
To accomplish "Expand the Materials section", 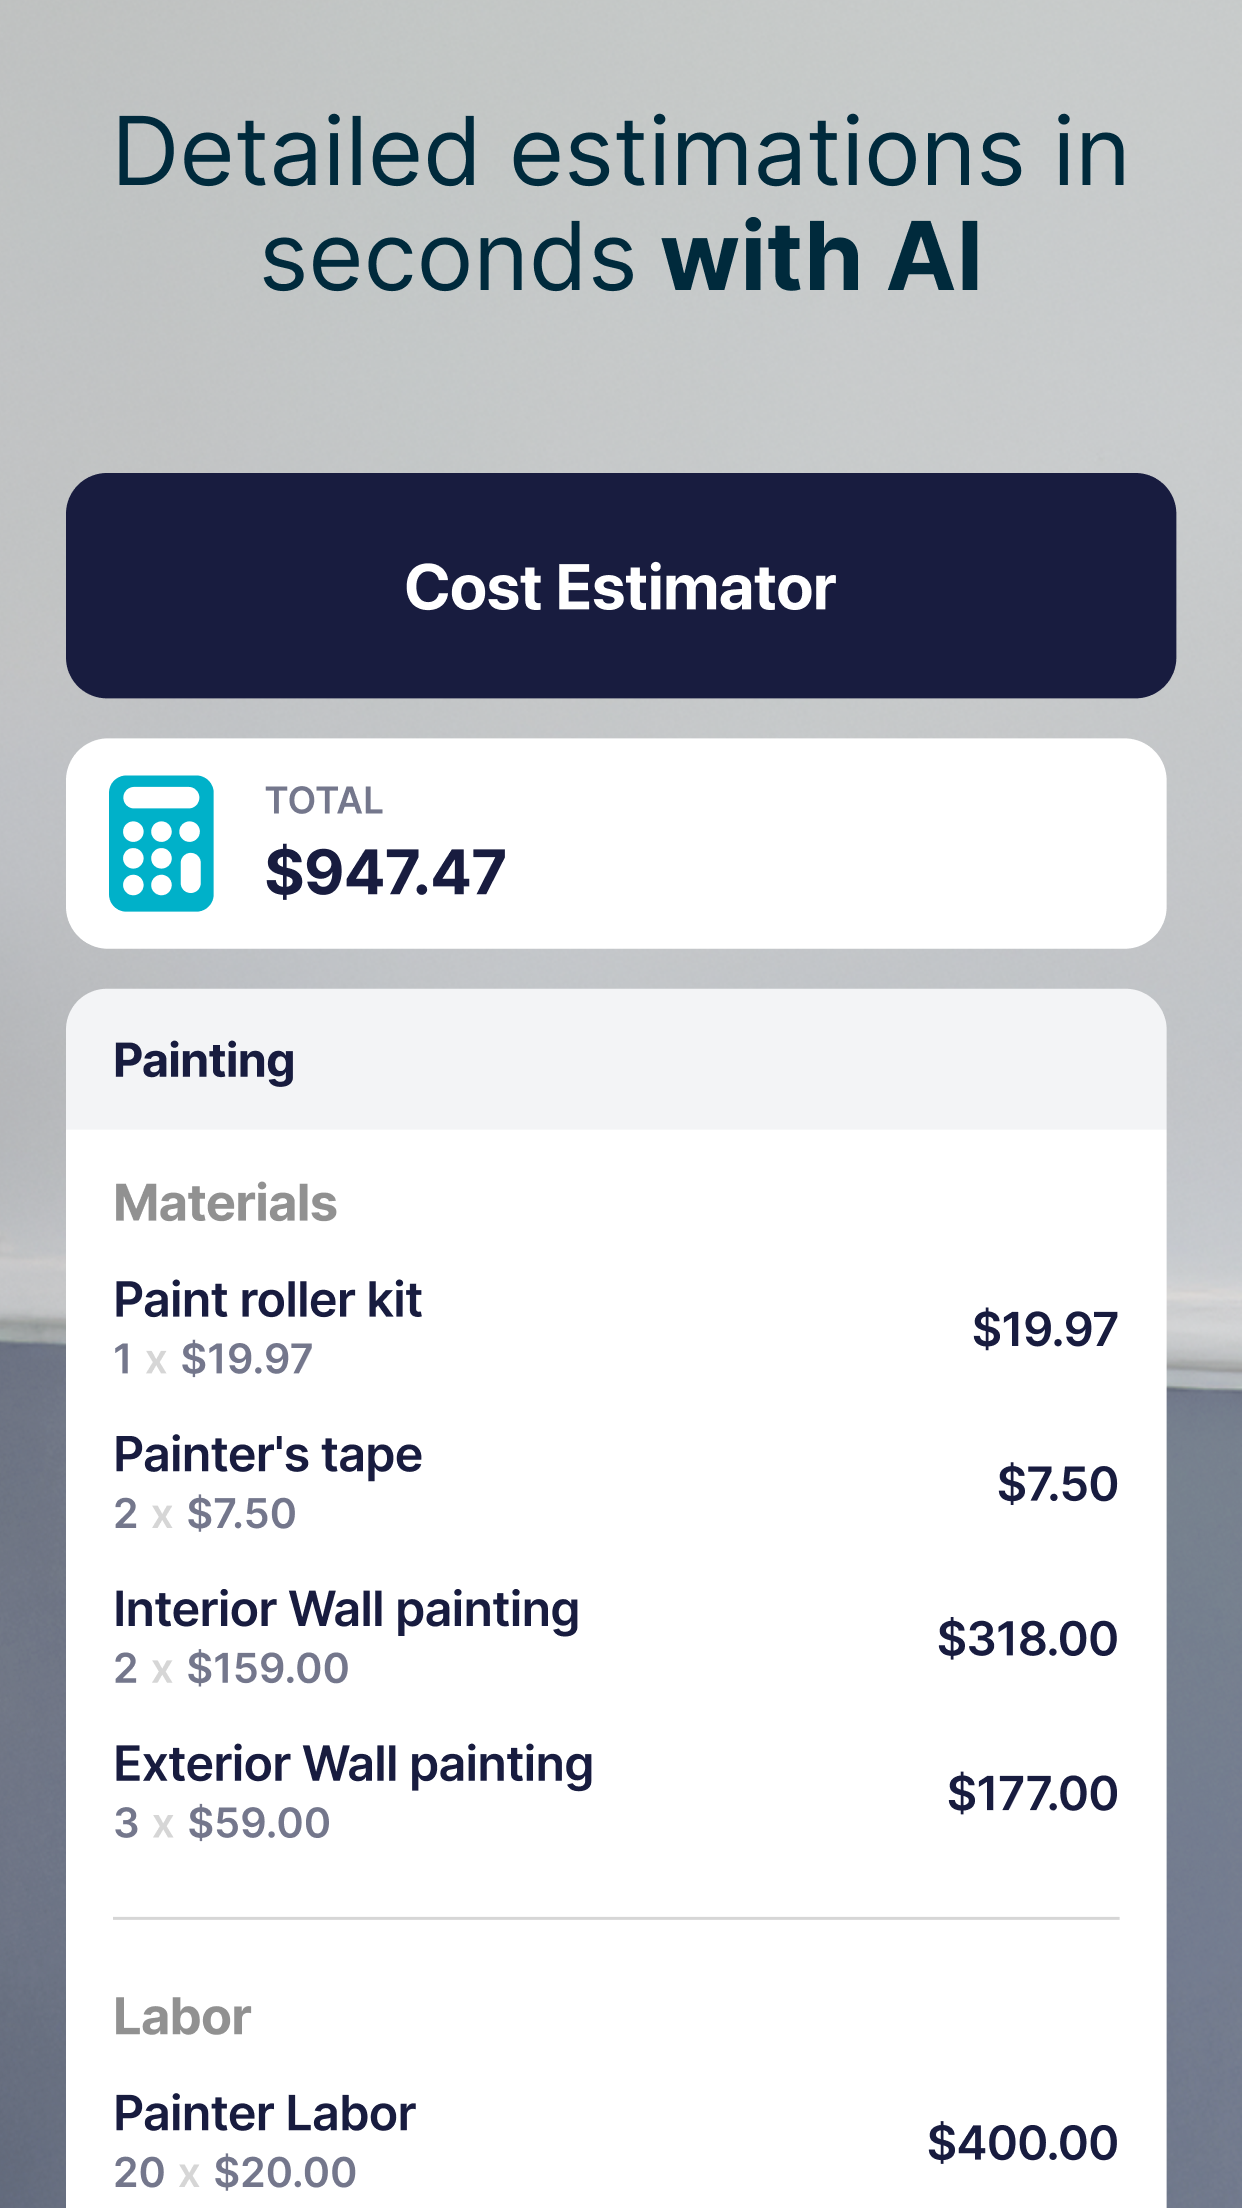I will coord(224,1204).
